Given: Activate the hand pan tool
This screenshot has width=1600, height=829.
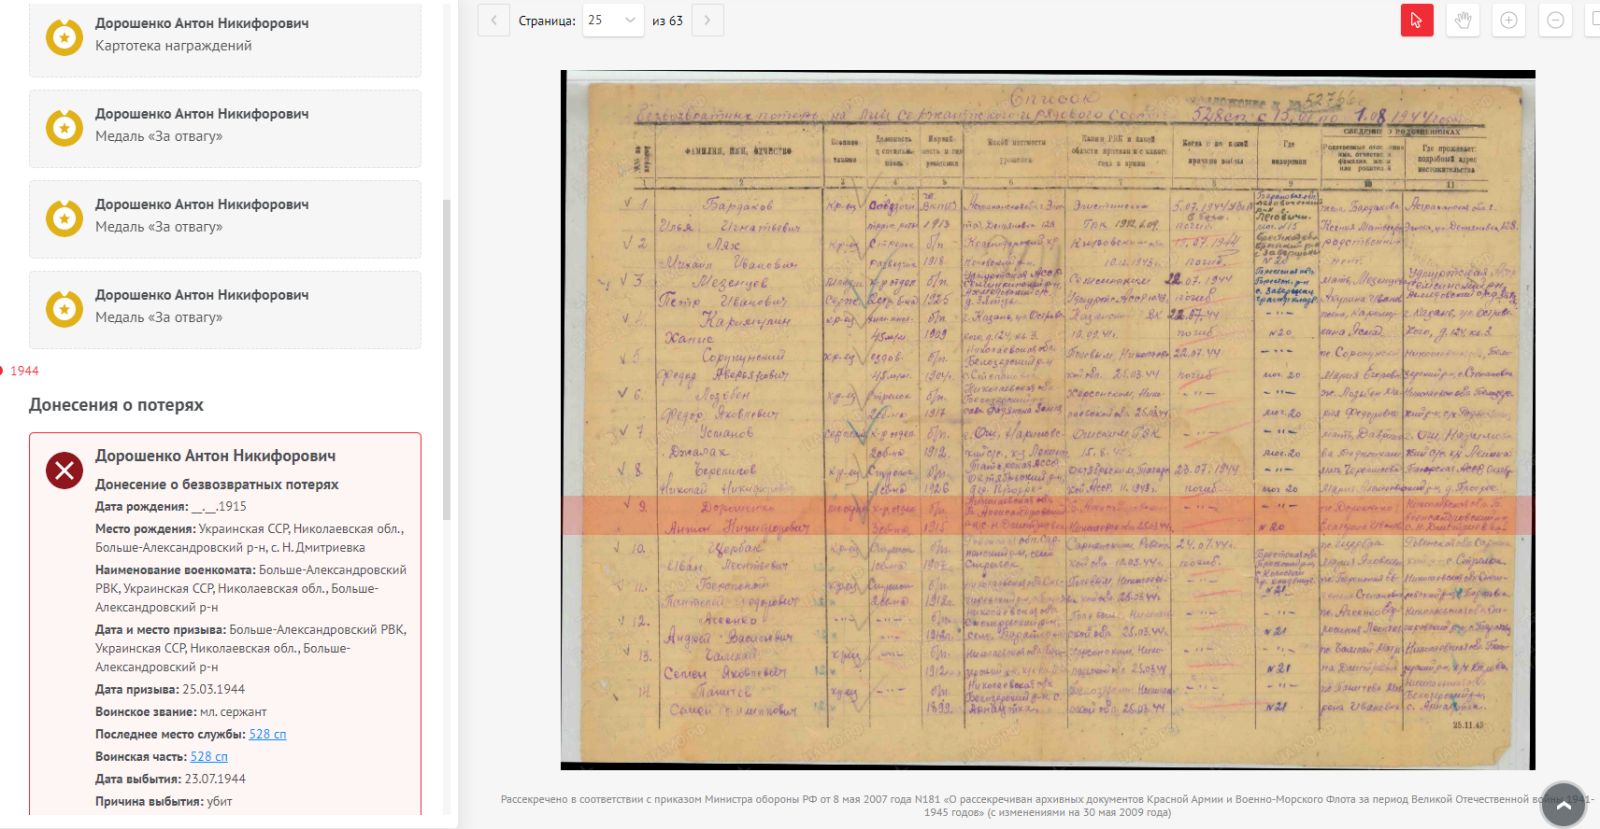Looking at the screenshot, I should tap(1463, 20).
